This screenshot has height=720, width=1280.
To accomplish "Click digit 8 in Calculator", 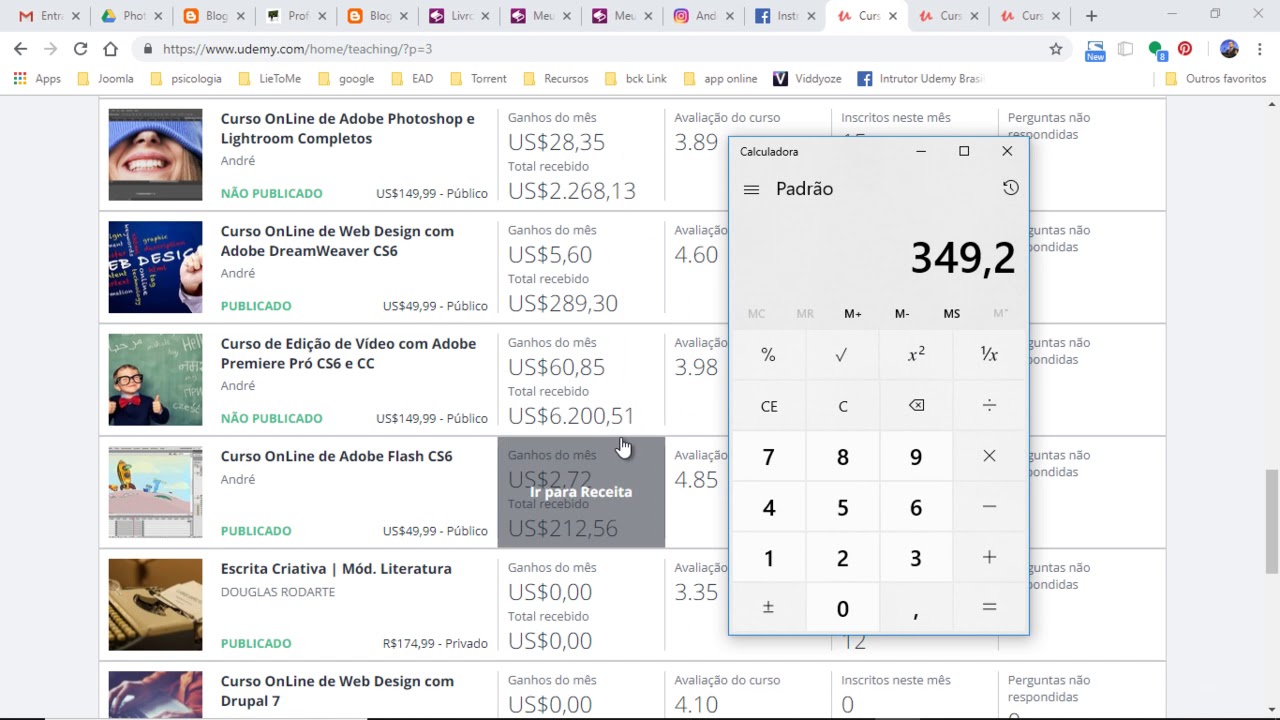I will (x=842, y=457).
